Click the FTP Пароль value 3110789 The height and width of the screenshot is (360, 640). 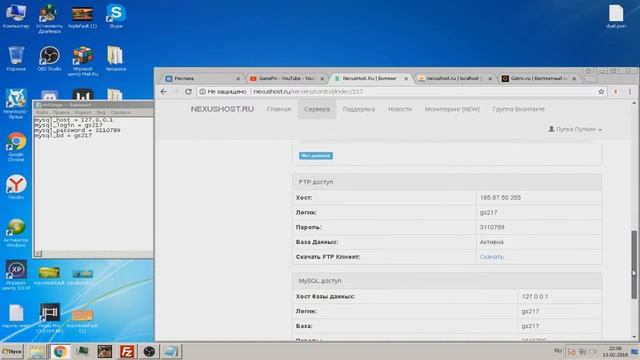pos(492,227)
